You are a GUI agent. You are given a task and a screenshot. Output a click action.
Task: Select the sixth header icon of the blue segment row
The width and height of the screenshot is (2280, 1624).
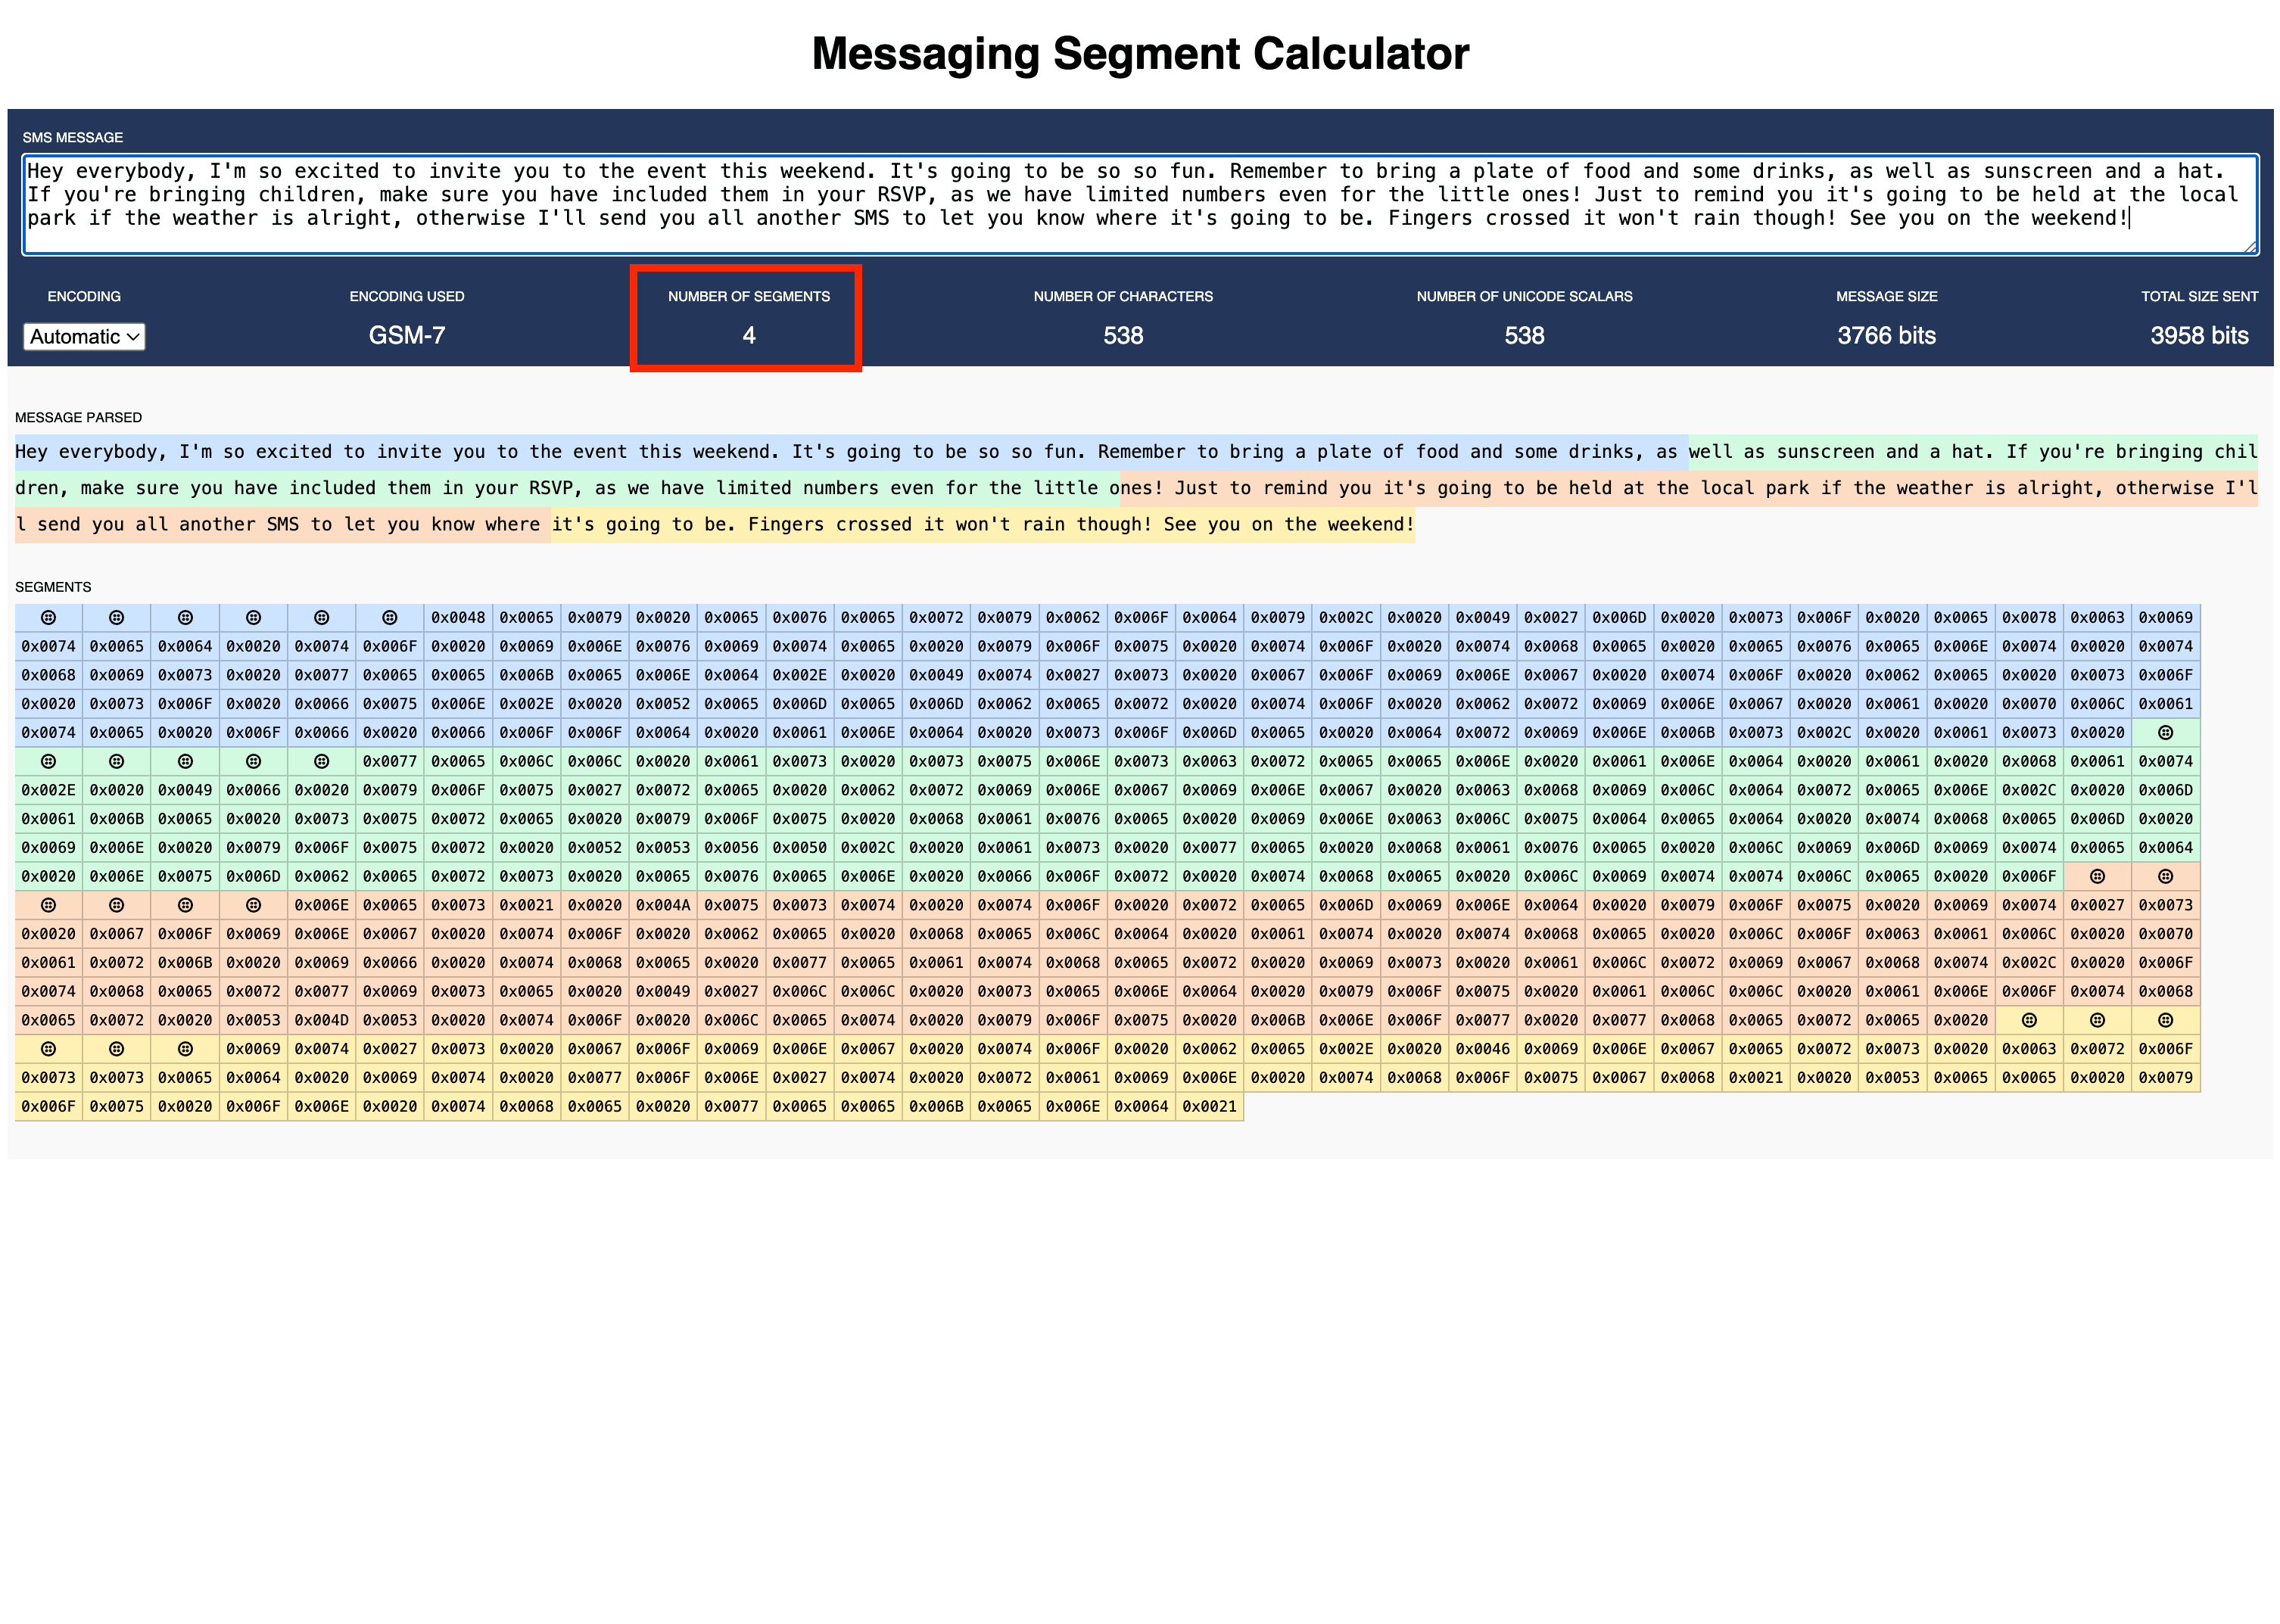[x=388, y=618]
